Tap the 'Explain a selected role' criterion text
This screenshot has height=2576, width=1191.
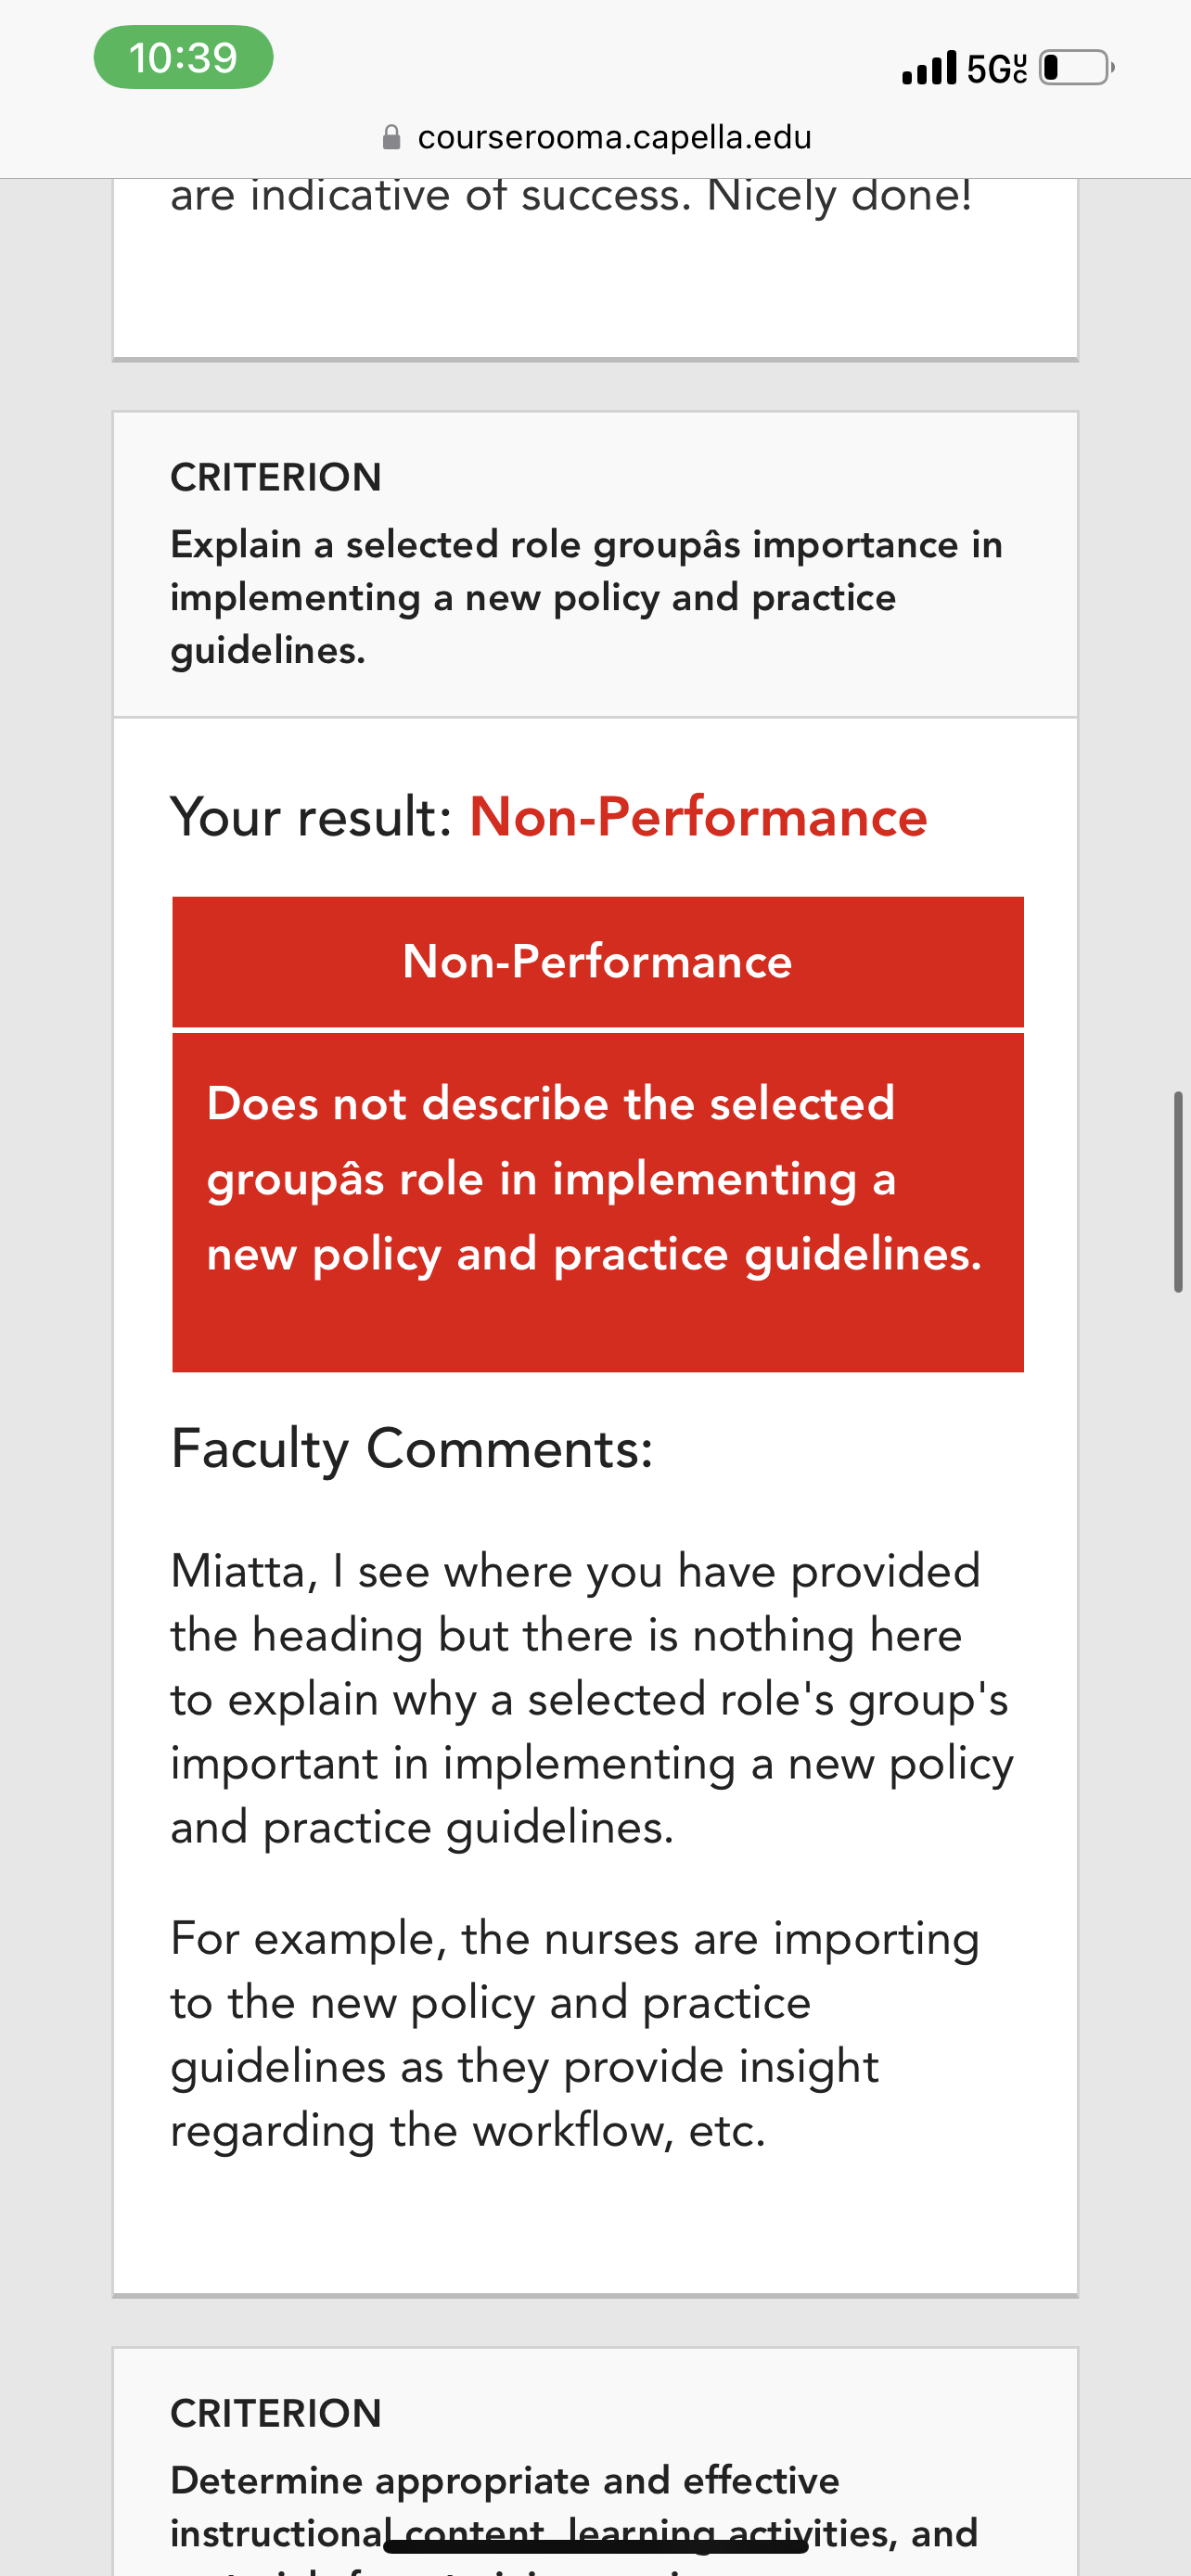click(x=586, y=597)
